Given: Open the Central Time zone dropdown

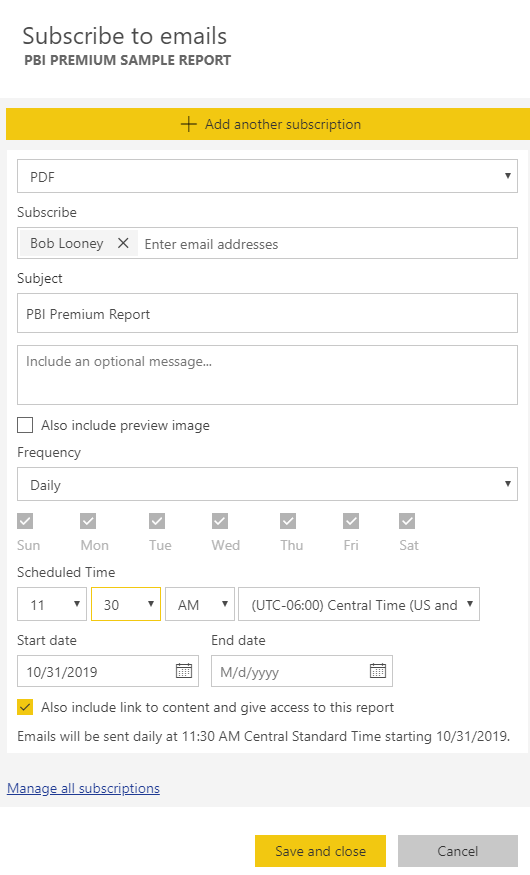Looking at the screenshot, I should (x=359, y=604).
